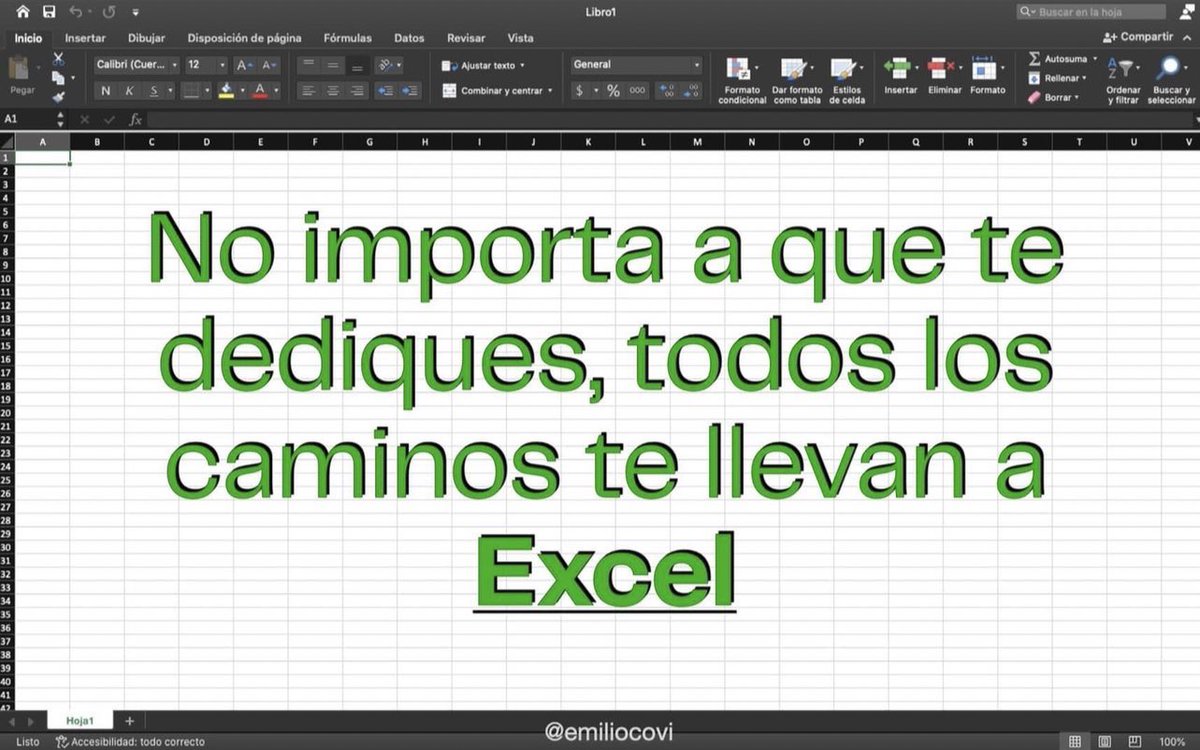Click the cell borders icon
The width and height of the screenshot is (1200, 750).
(x=190, y=91)
